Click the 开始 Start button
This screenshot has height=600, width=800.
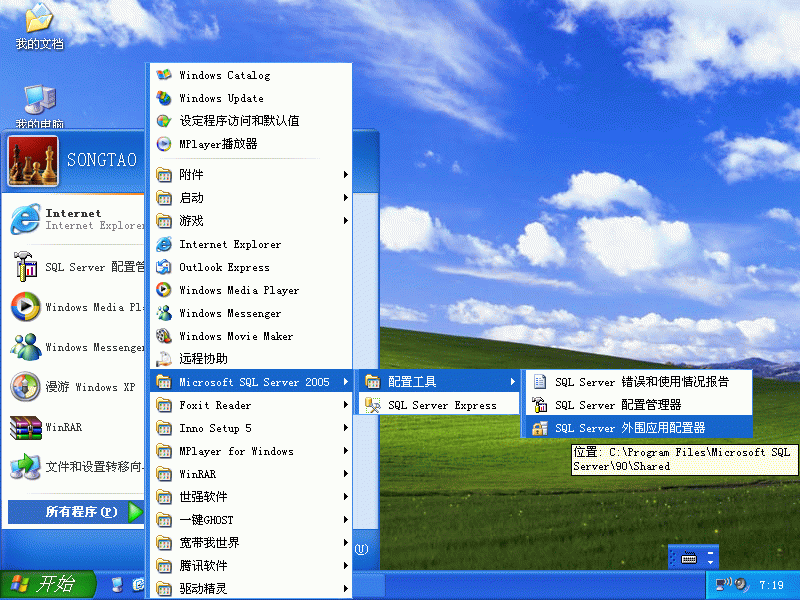click(x=47, y=585)
